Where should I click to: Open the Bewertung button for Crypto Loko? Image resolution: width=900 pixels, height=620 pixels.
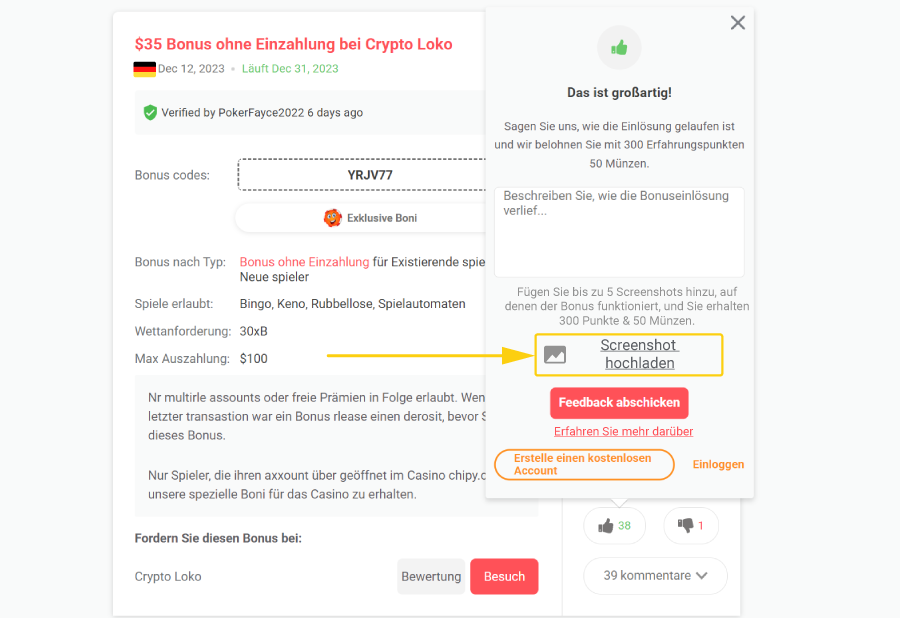click(x=431, y=577)
